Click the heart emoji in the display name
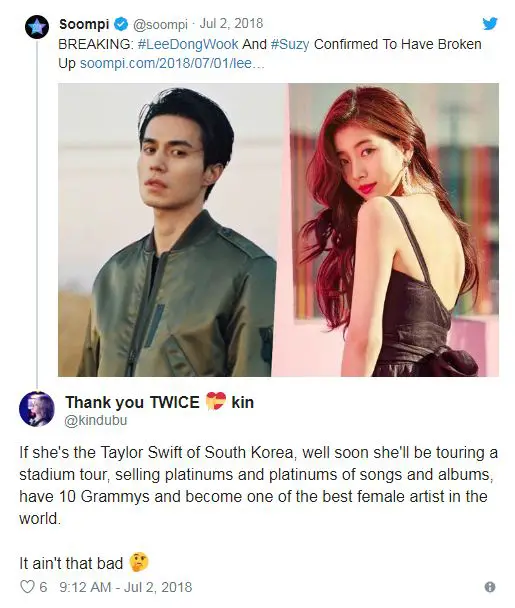This screenshot has width=515, height=608. click(216, 401)
